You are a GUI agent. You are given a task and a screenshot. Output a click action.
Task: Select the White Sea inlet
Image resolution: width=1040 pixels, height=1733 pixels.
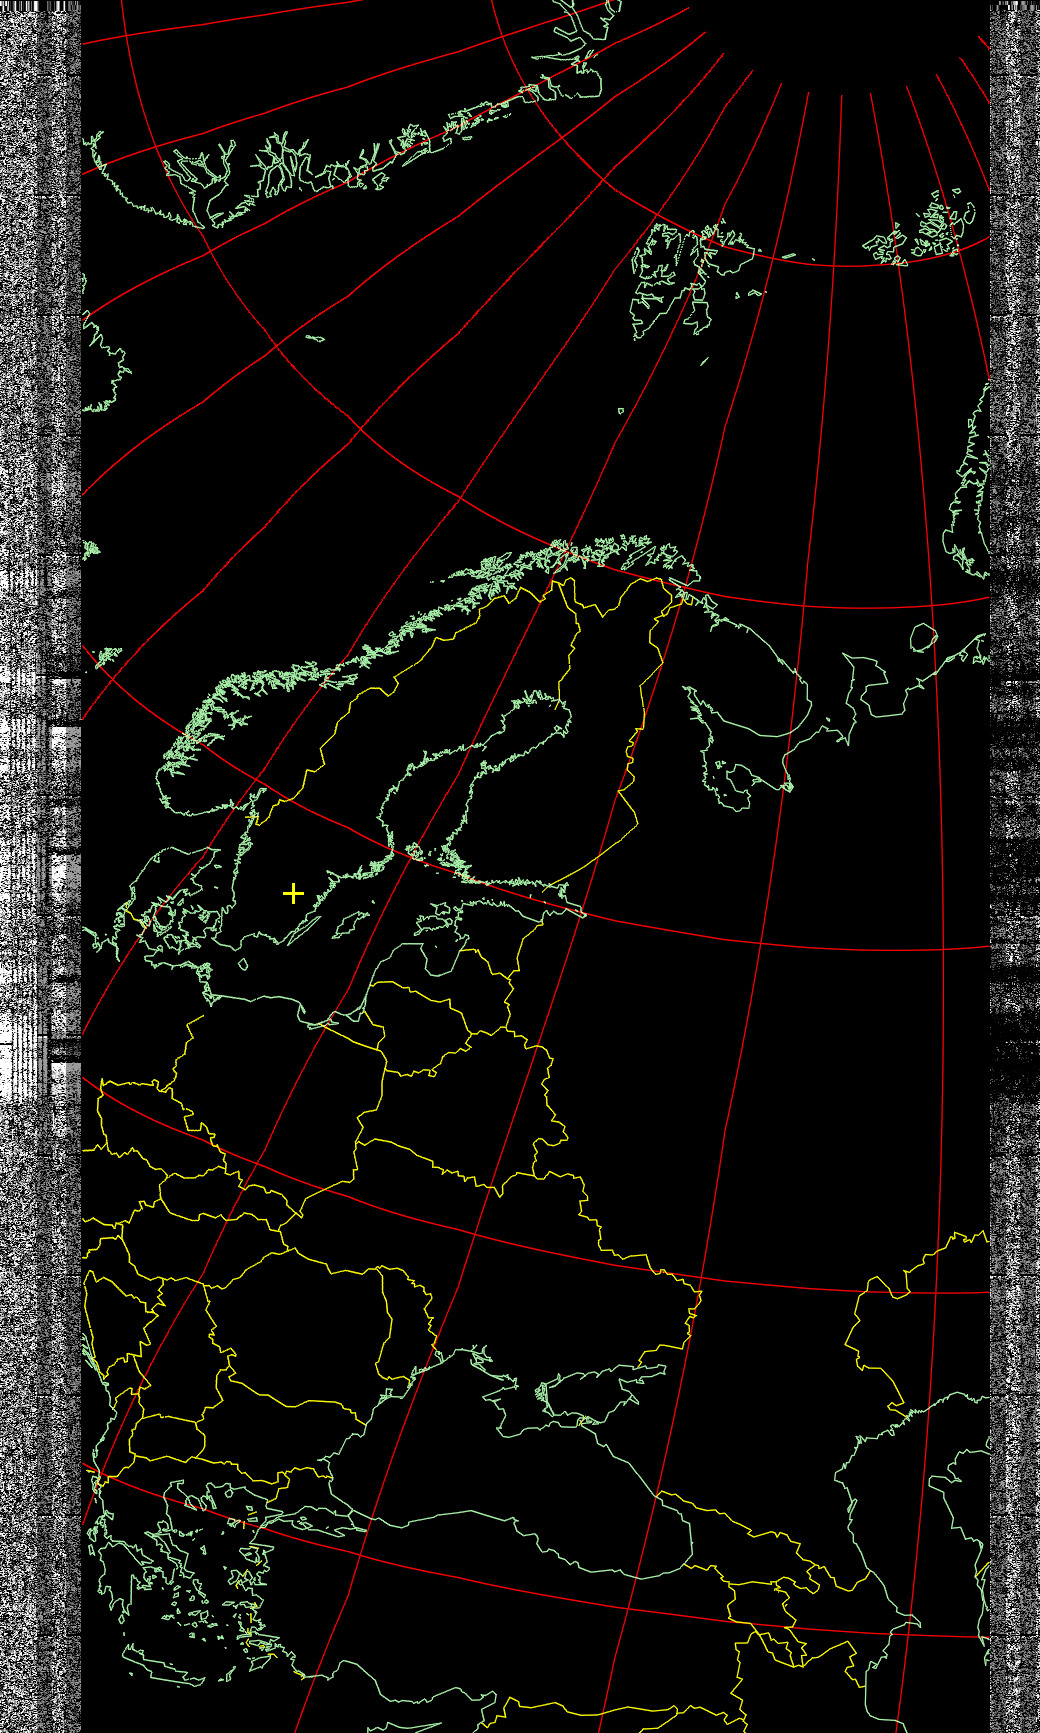(x=745, y=755)
